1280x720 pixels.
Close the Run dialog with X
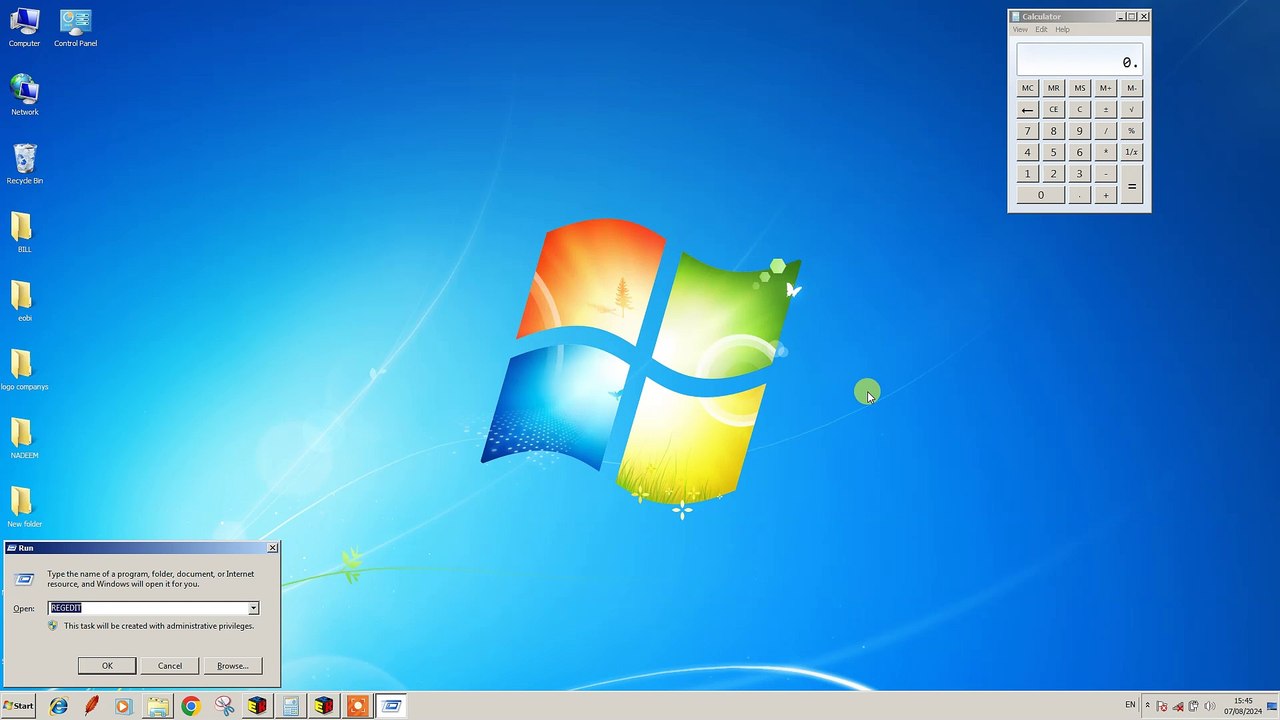(x=272, y=548)
